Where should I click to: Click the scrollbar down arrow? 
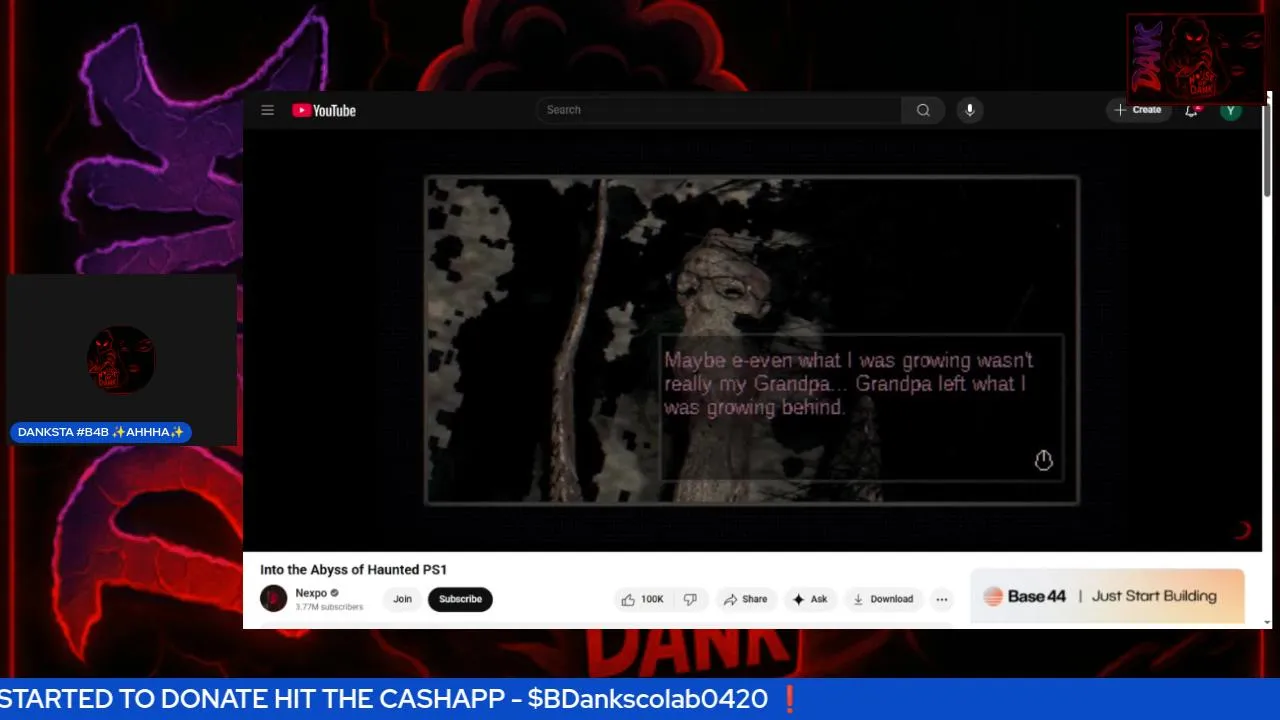coord(1268,622)
